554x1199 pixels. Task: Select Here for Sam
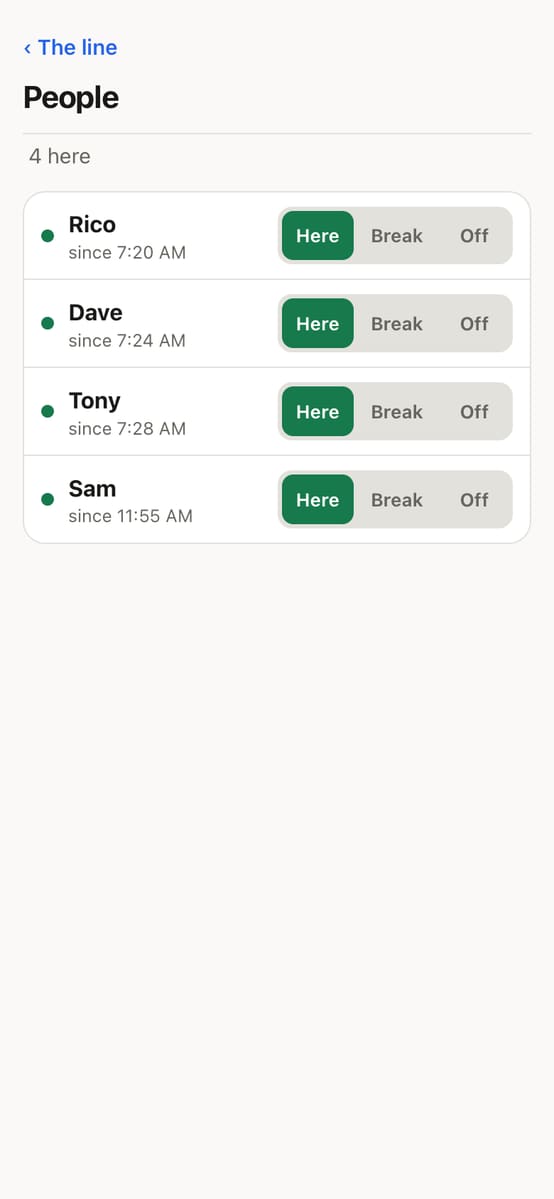tap(318, 499)
